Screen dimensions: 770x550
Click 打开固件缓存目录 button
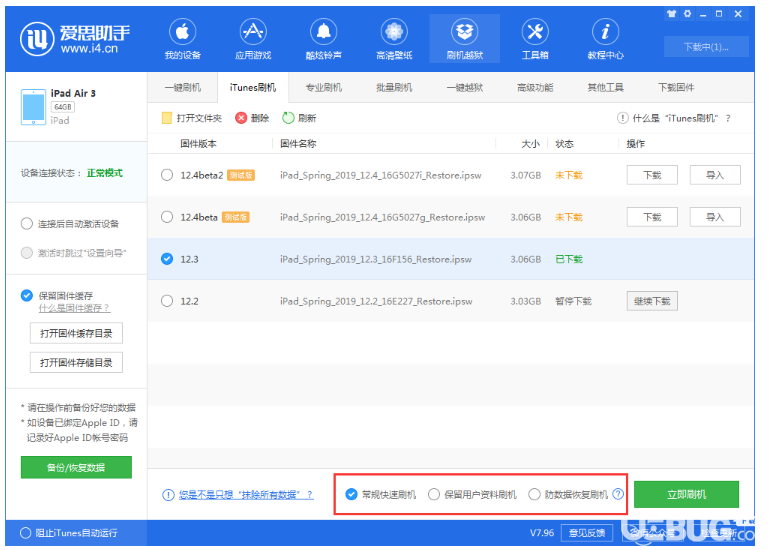click(x=76, y=333)
